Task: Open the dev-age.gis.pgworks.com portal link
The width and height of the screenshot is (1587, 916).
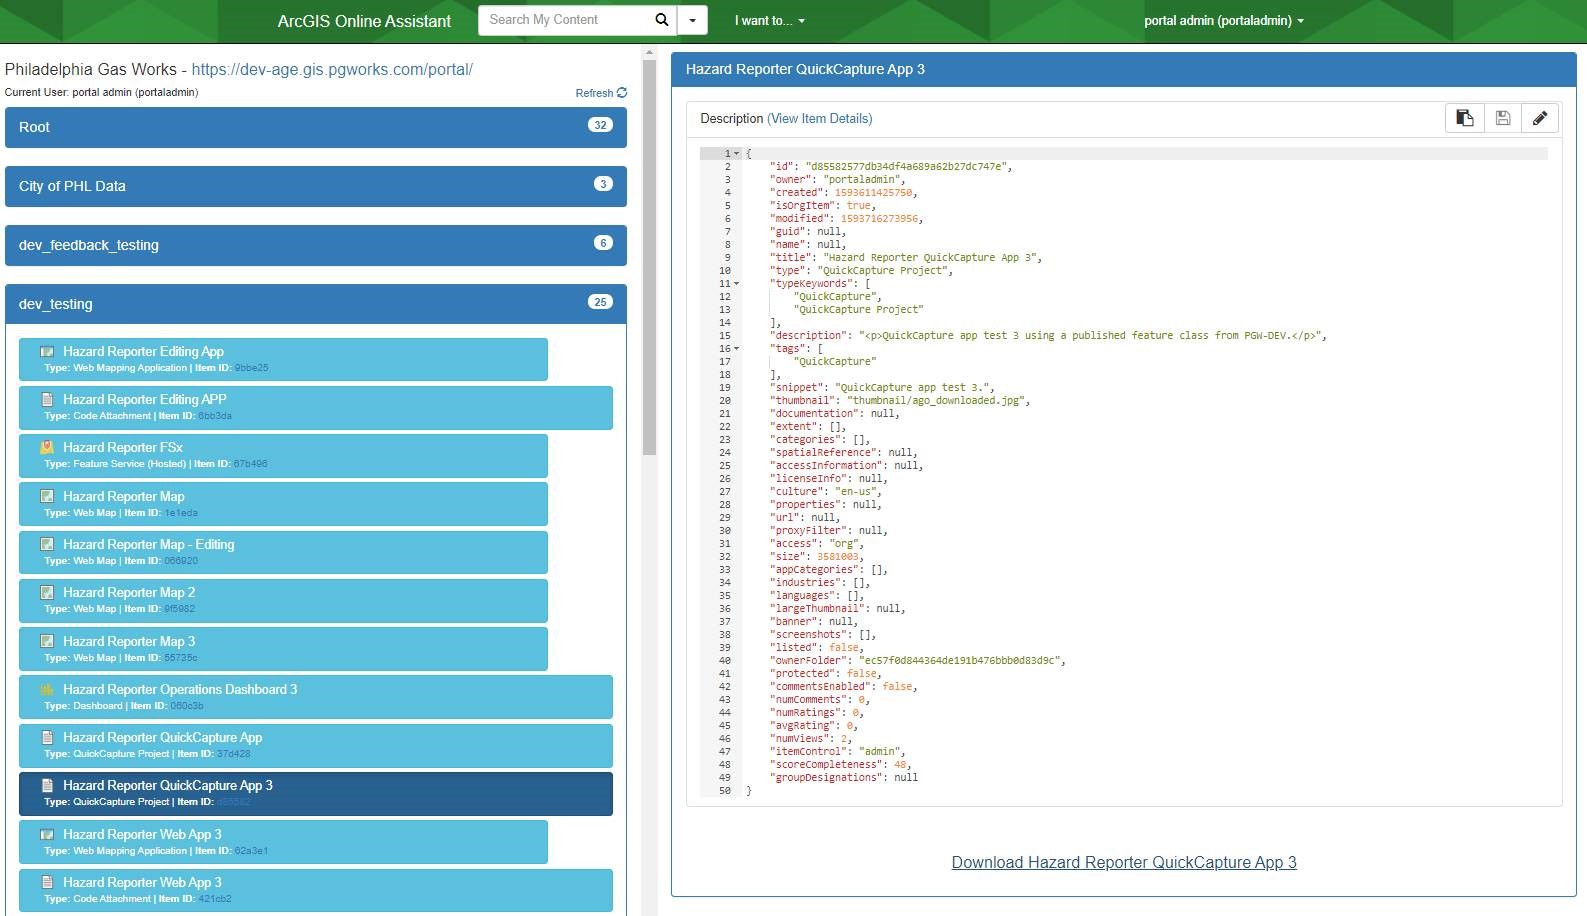Action: point(332,70)
